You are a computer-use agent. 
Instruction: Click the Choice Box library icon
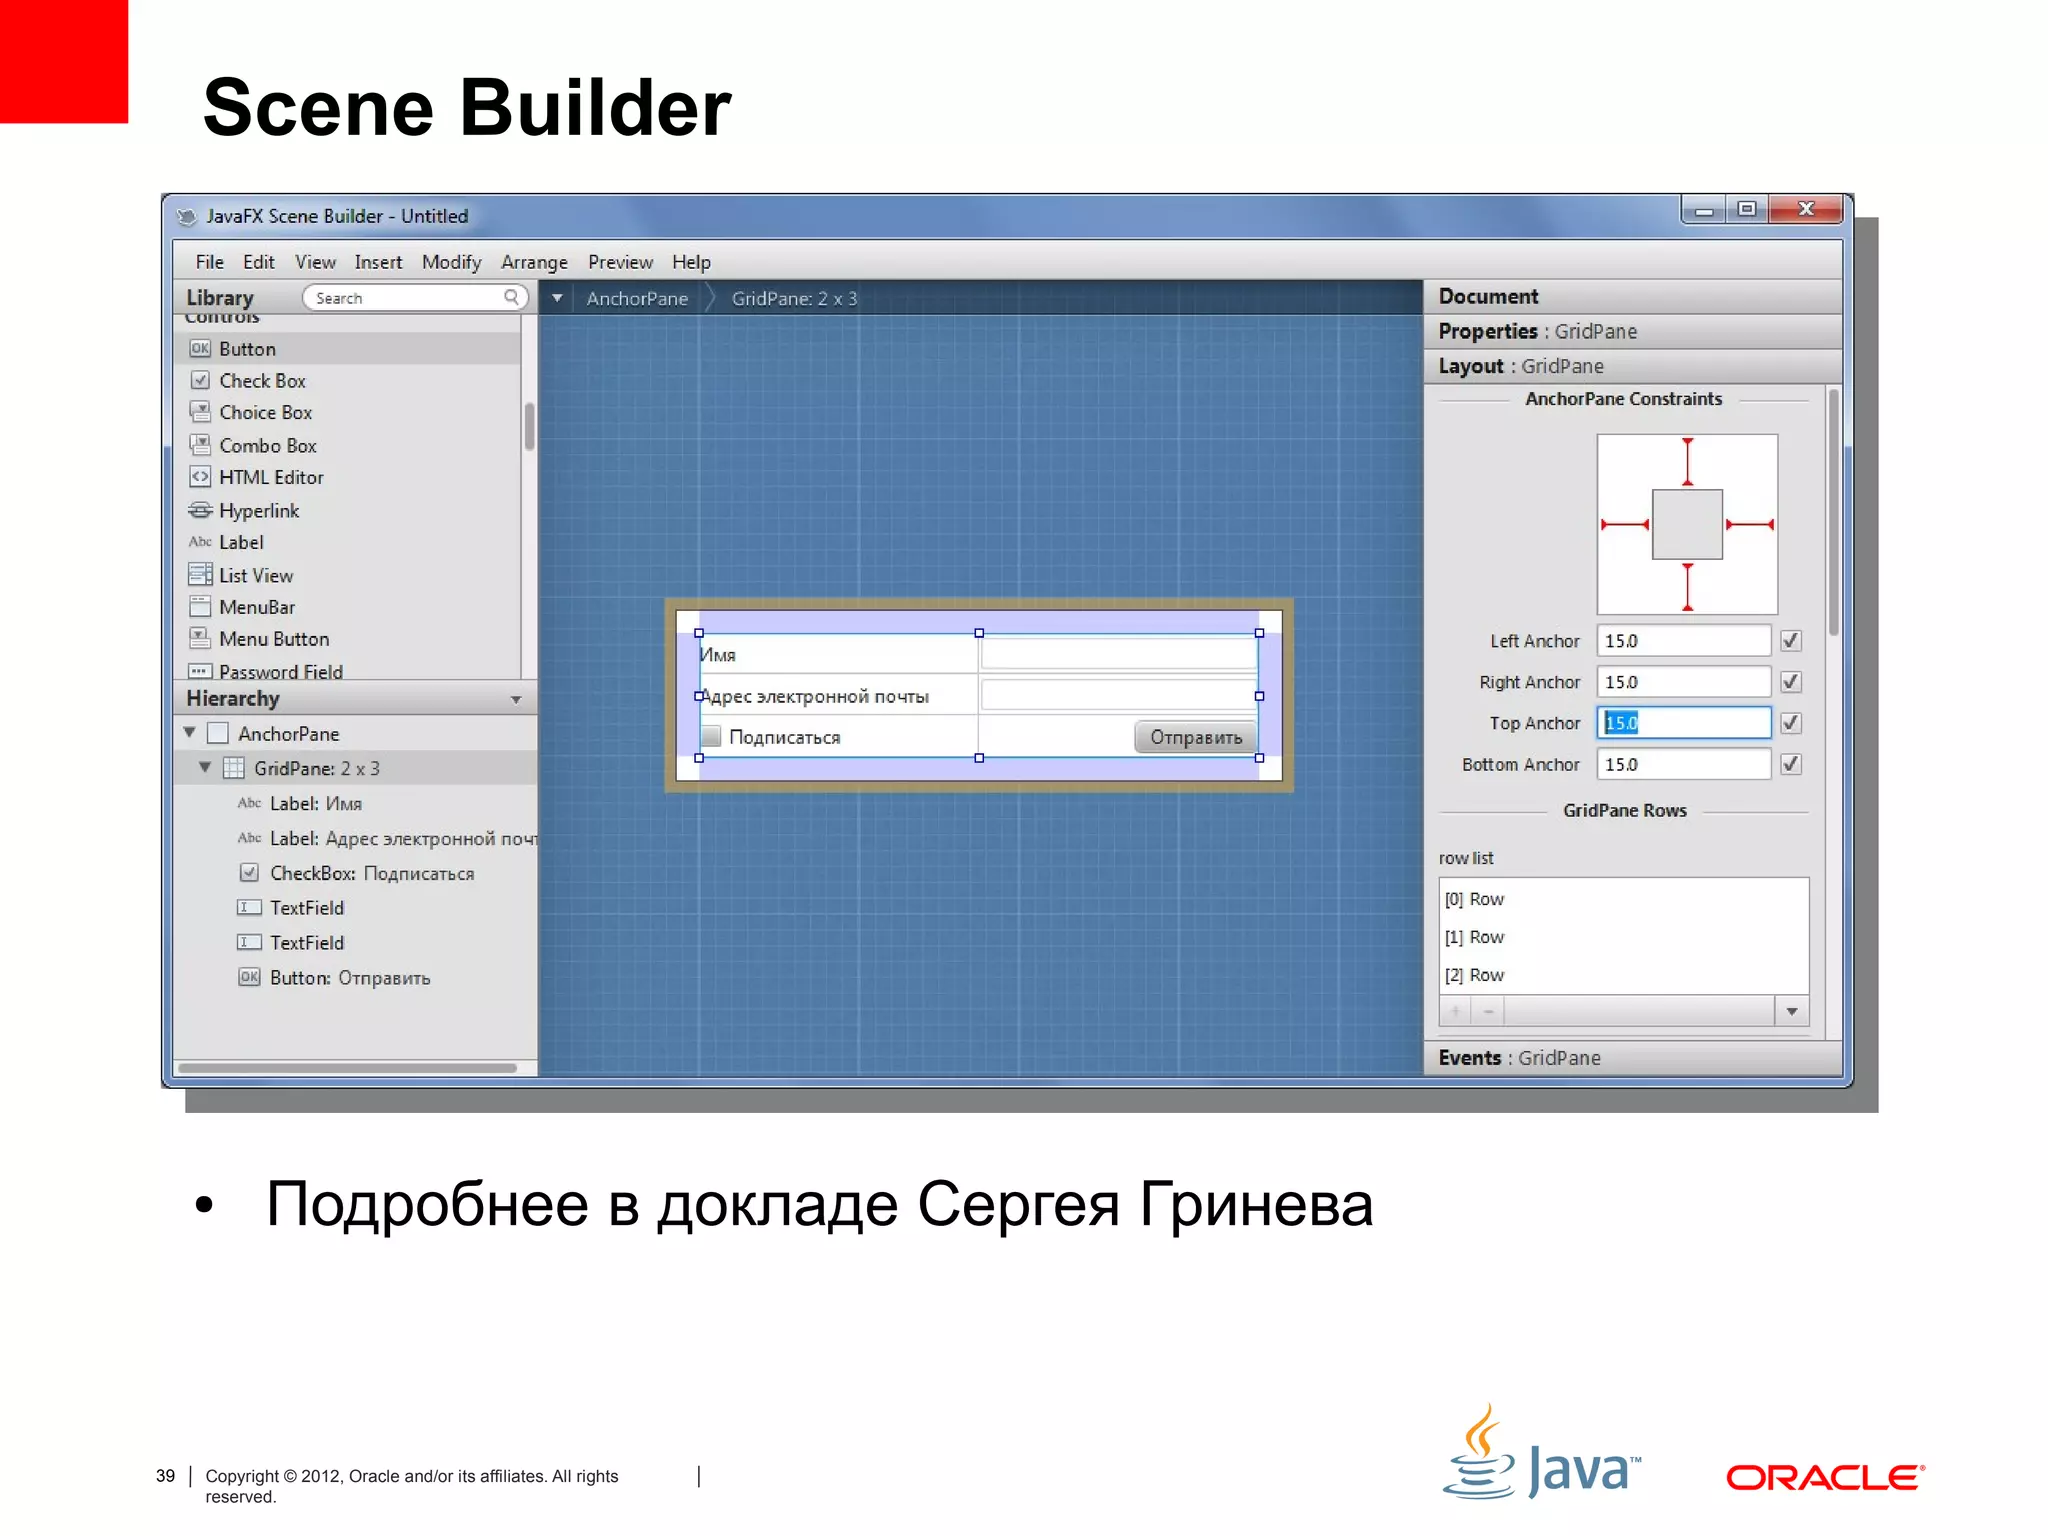[x=200, y=412]
